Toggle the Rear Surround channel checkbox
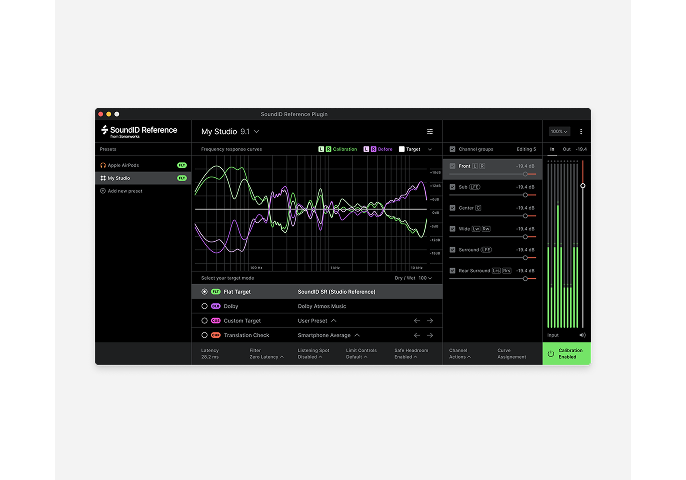 (452, 271)
